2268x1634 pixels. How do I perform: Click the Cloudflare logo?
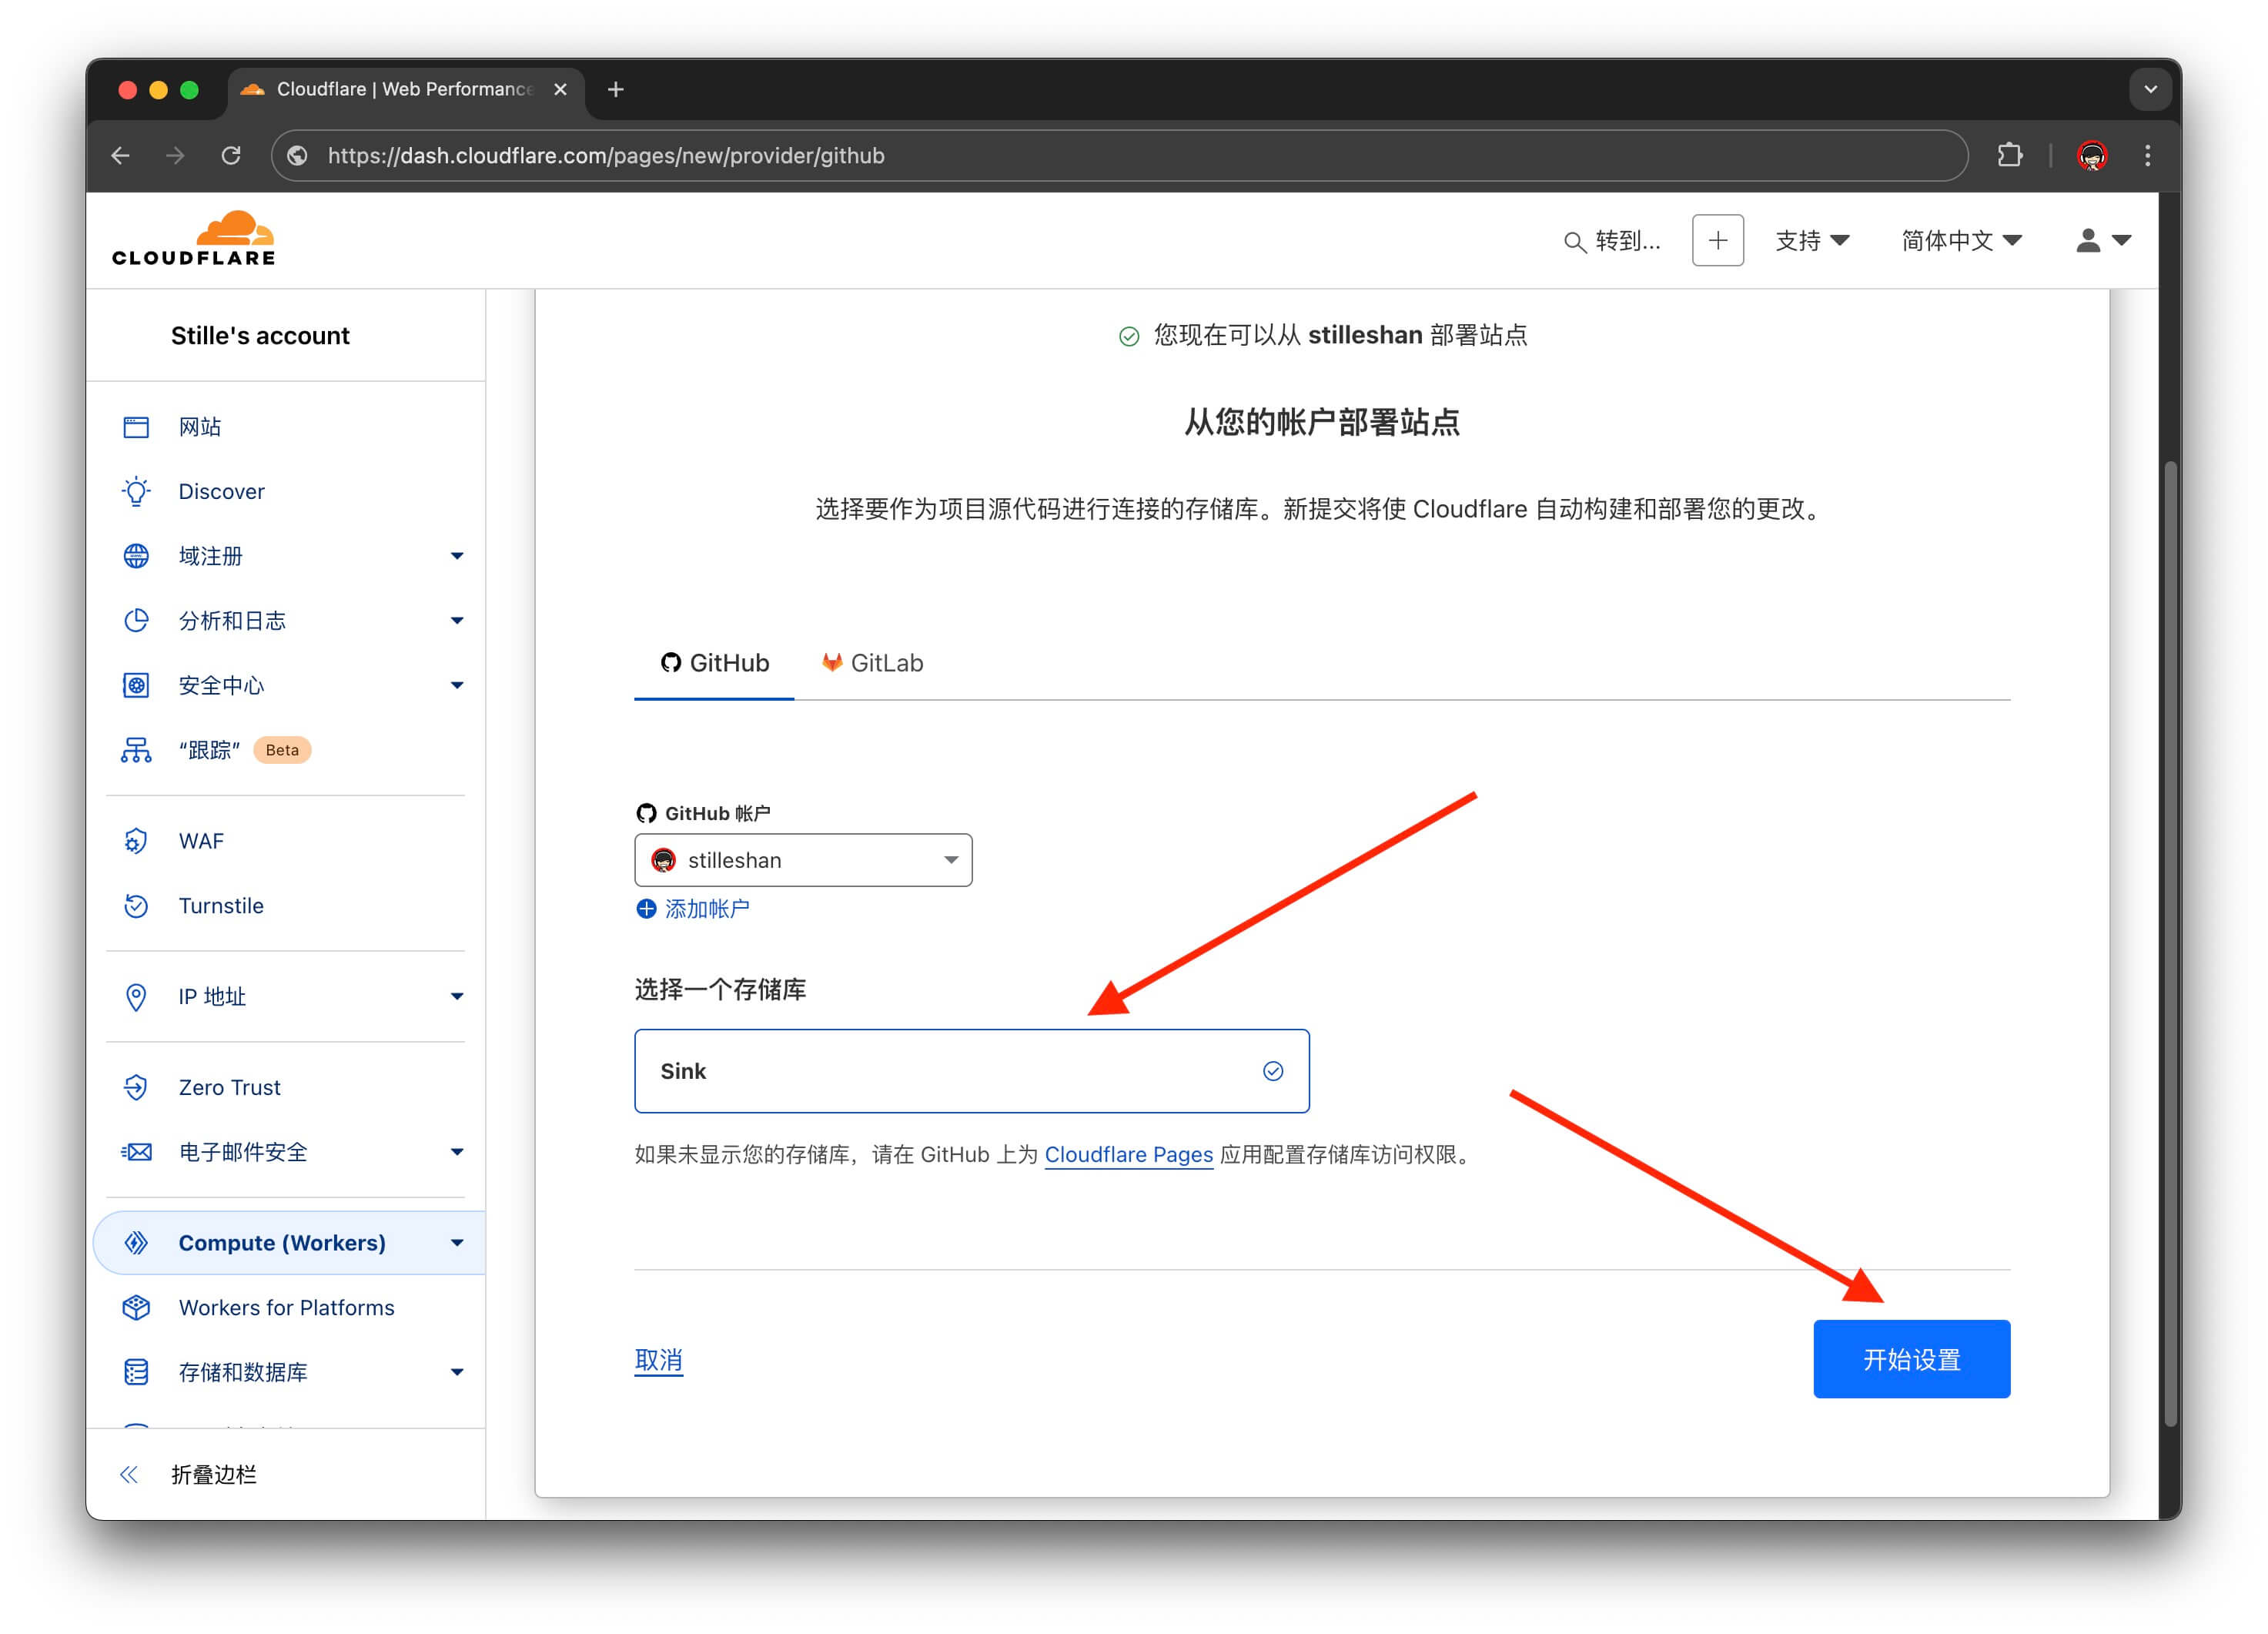[193, 239]
